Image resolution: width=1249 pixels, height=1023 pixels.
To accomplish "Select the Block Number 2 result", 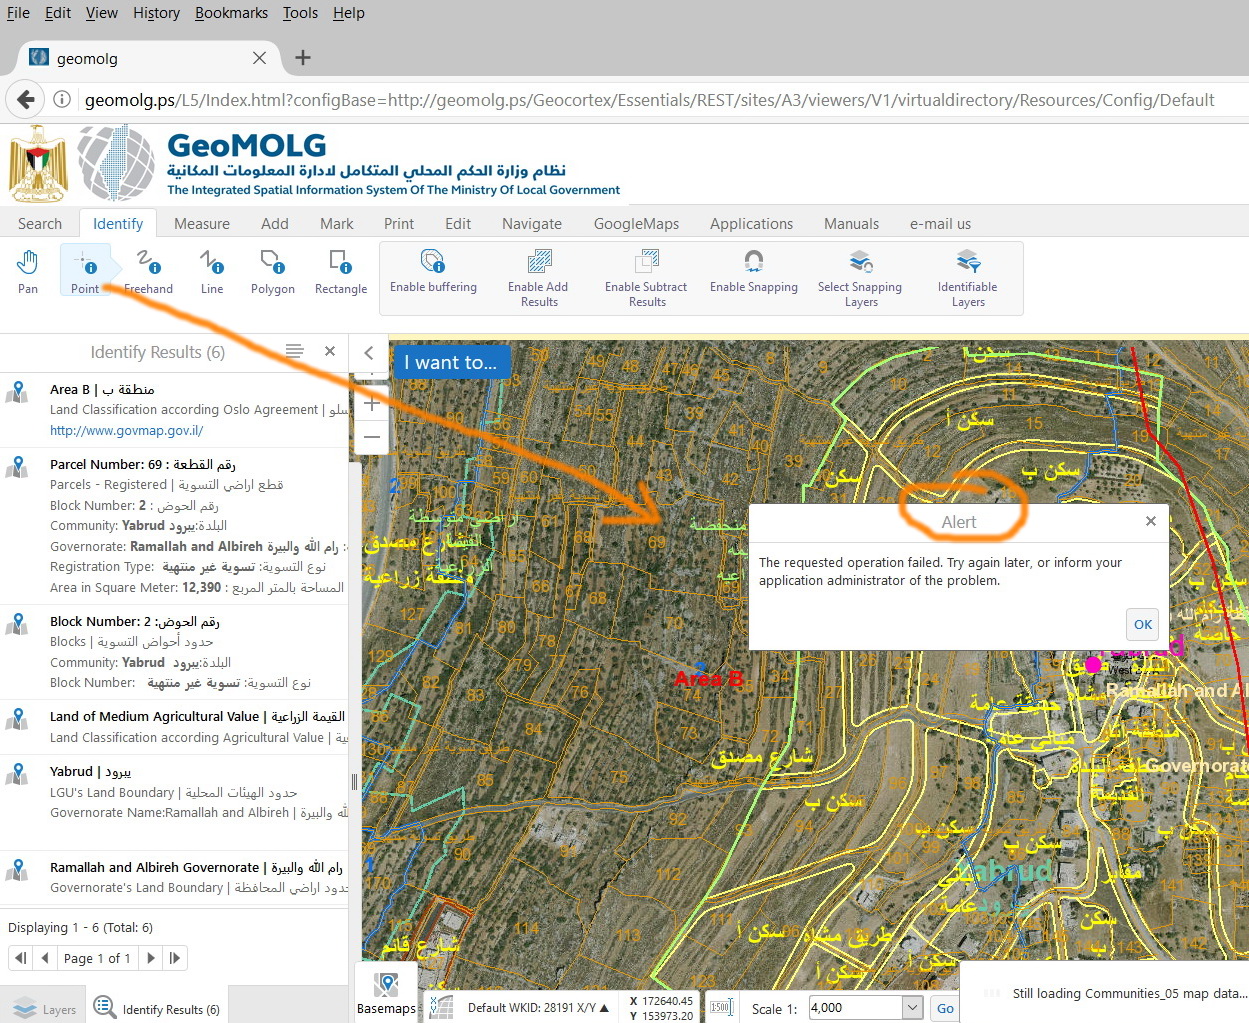I will click(x=174, y=652).
